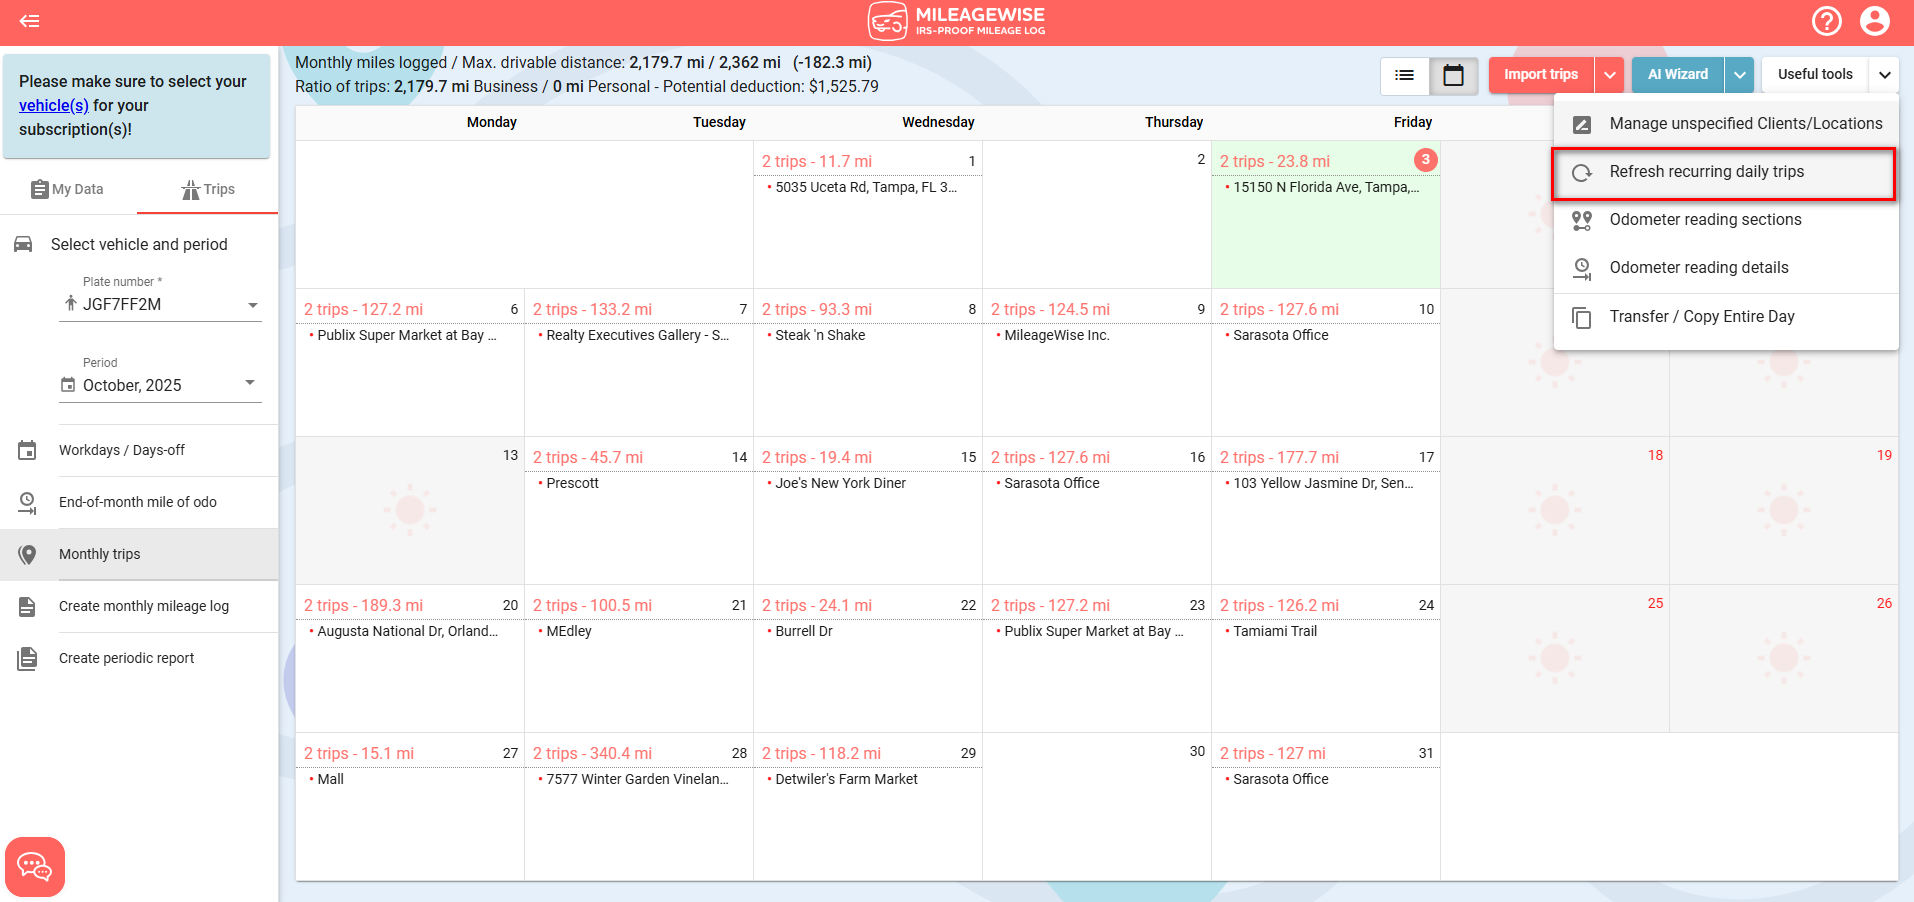Click the Import trips button
The height and width of the screenshot is (902, 1914).
tap(1541, 75)
